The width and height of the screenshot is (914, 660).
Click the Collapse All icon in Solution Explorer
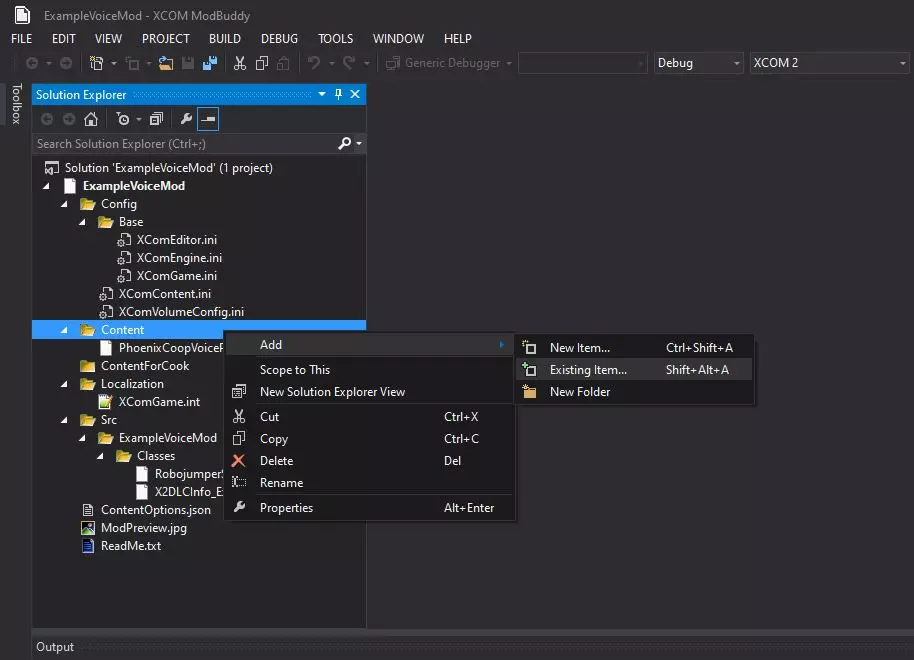pyautogui.click(x=156, y=119)
